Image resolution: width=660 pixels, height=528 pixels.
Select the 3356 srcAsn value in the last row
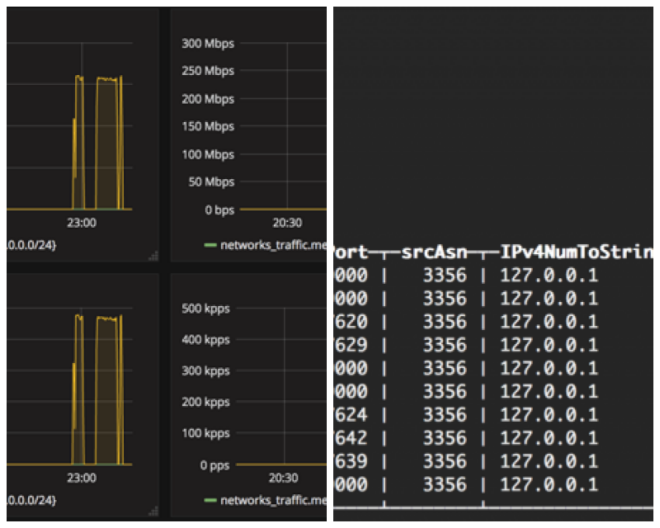[444, 484]
